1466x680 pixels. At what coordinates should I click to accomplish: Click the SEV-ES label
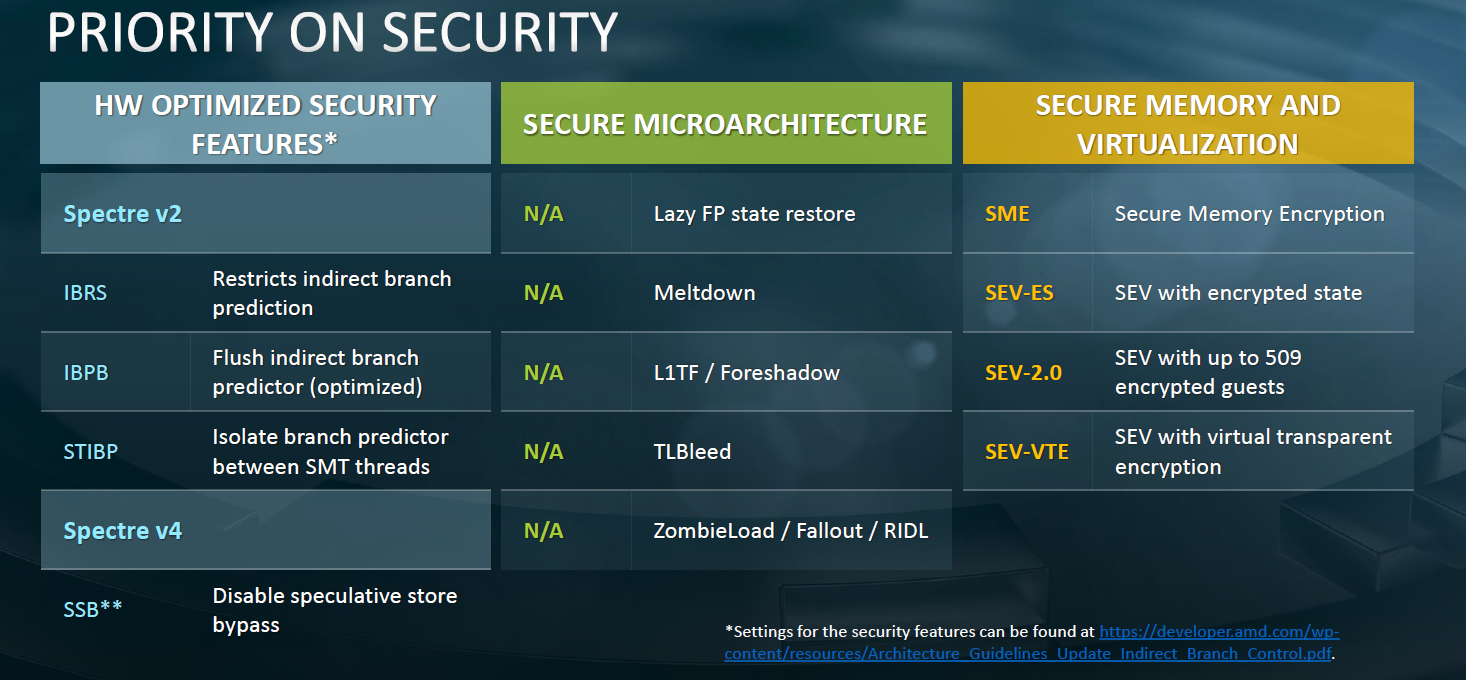[x=1019, y=293]
